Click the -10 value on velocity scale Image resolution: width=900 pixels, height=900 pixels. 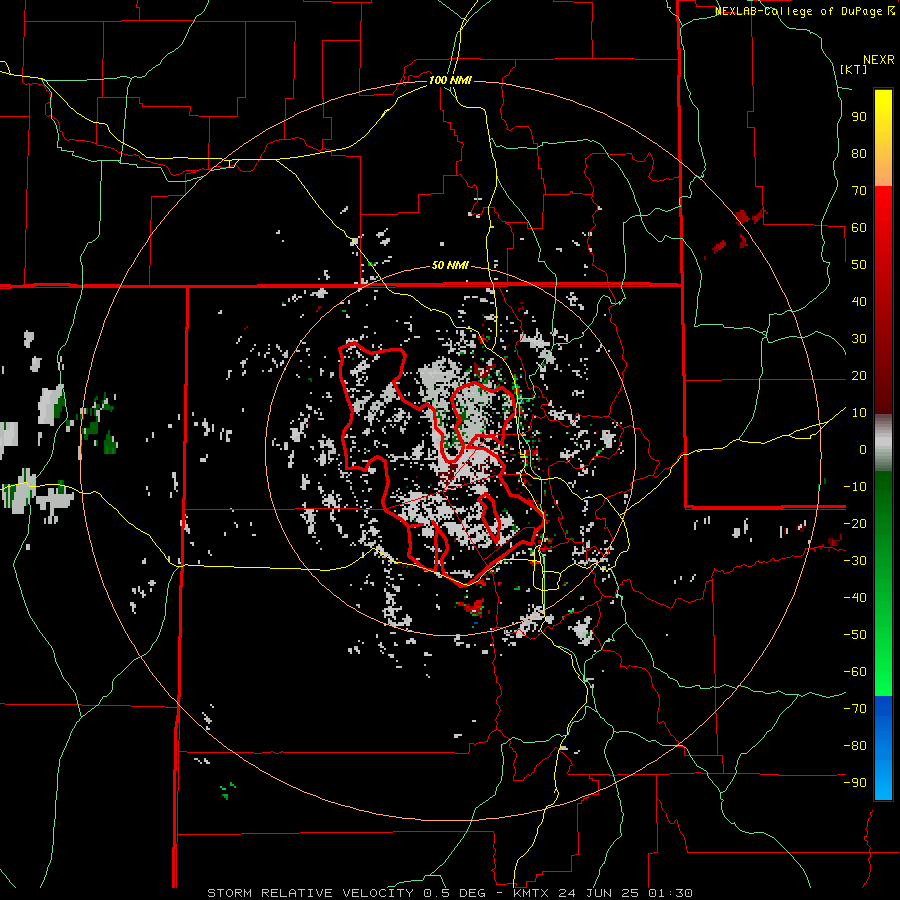tap(855, 487)
